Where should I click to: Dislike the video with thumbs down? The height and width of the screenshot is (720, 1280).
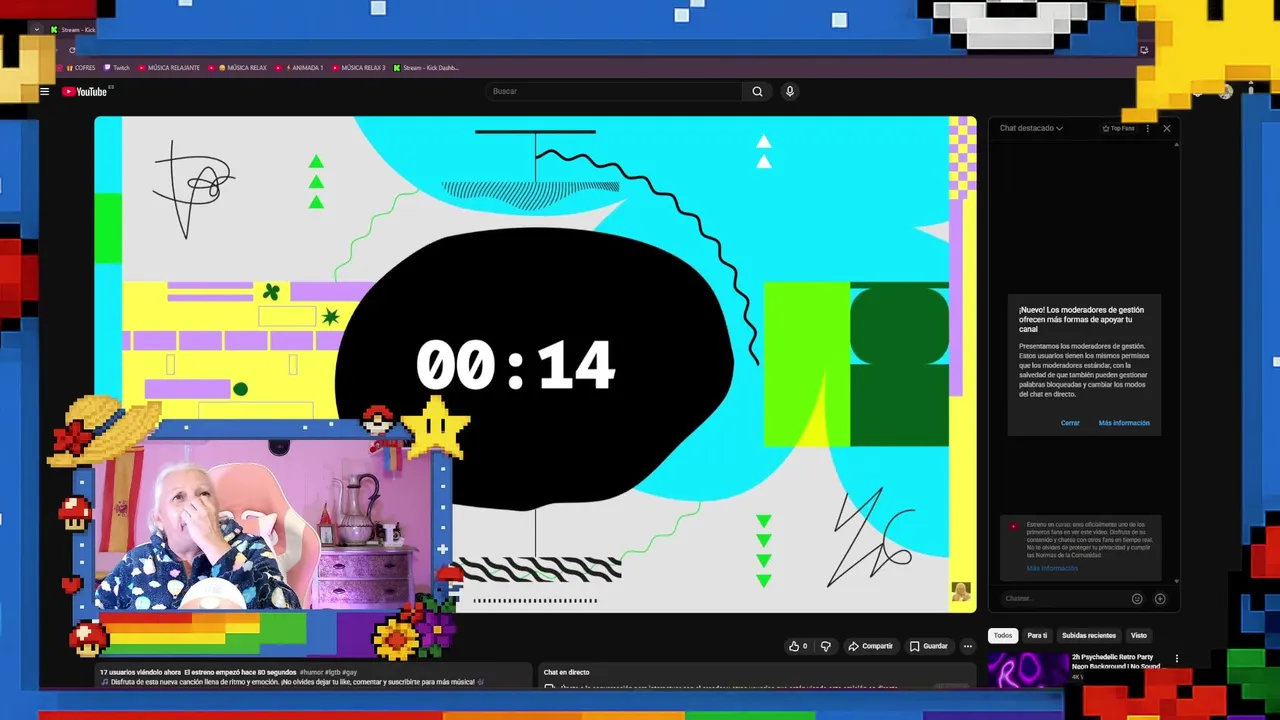825,646
